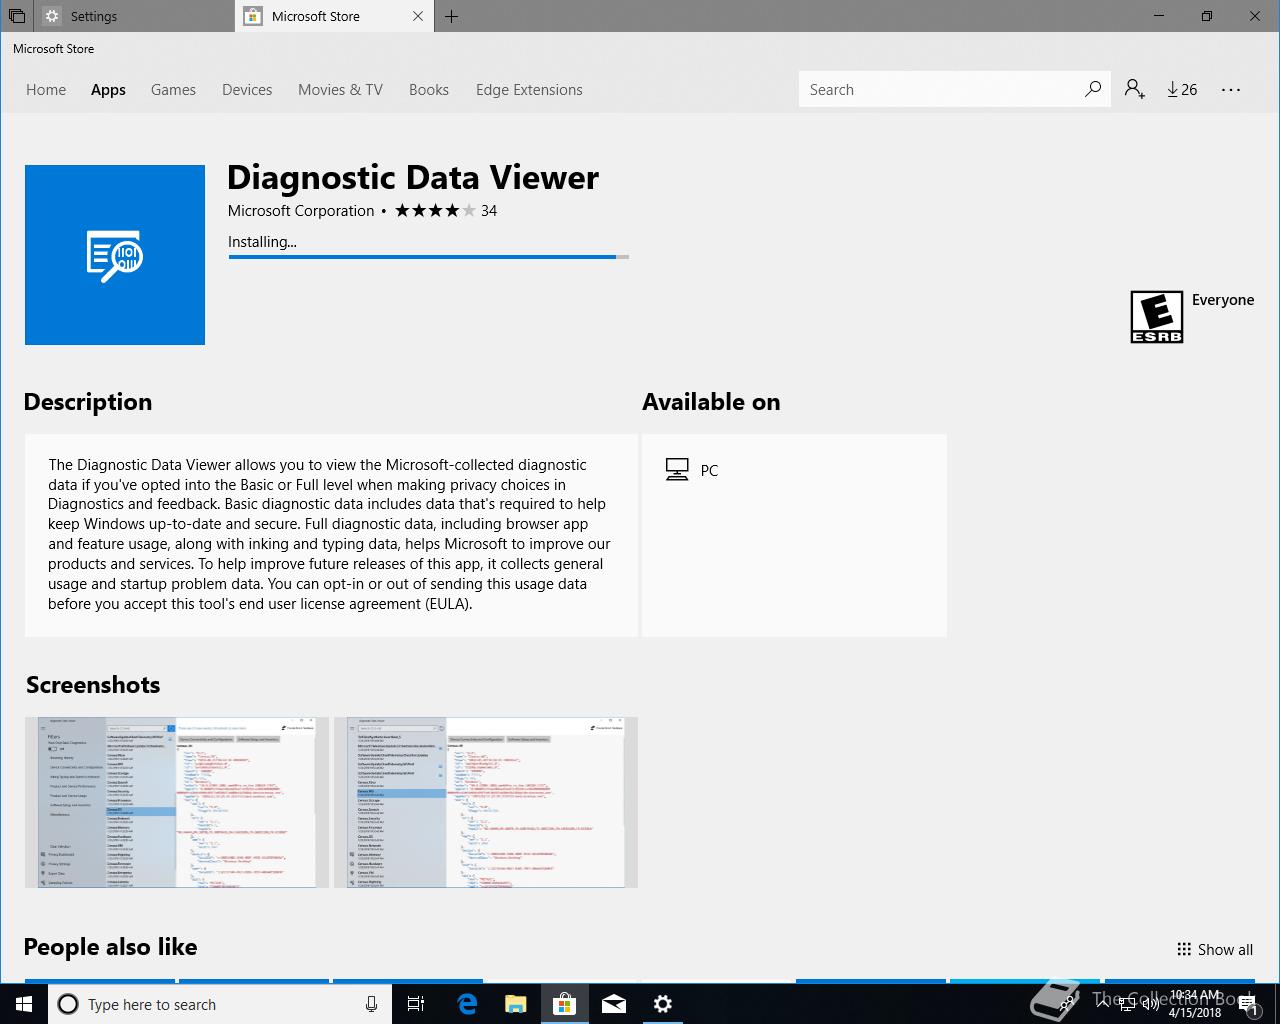Click the star rating with 34 reviews
Screen dimensions: 1280x1024
tap(446, 211)
